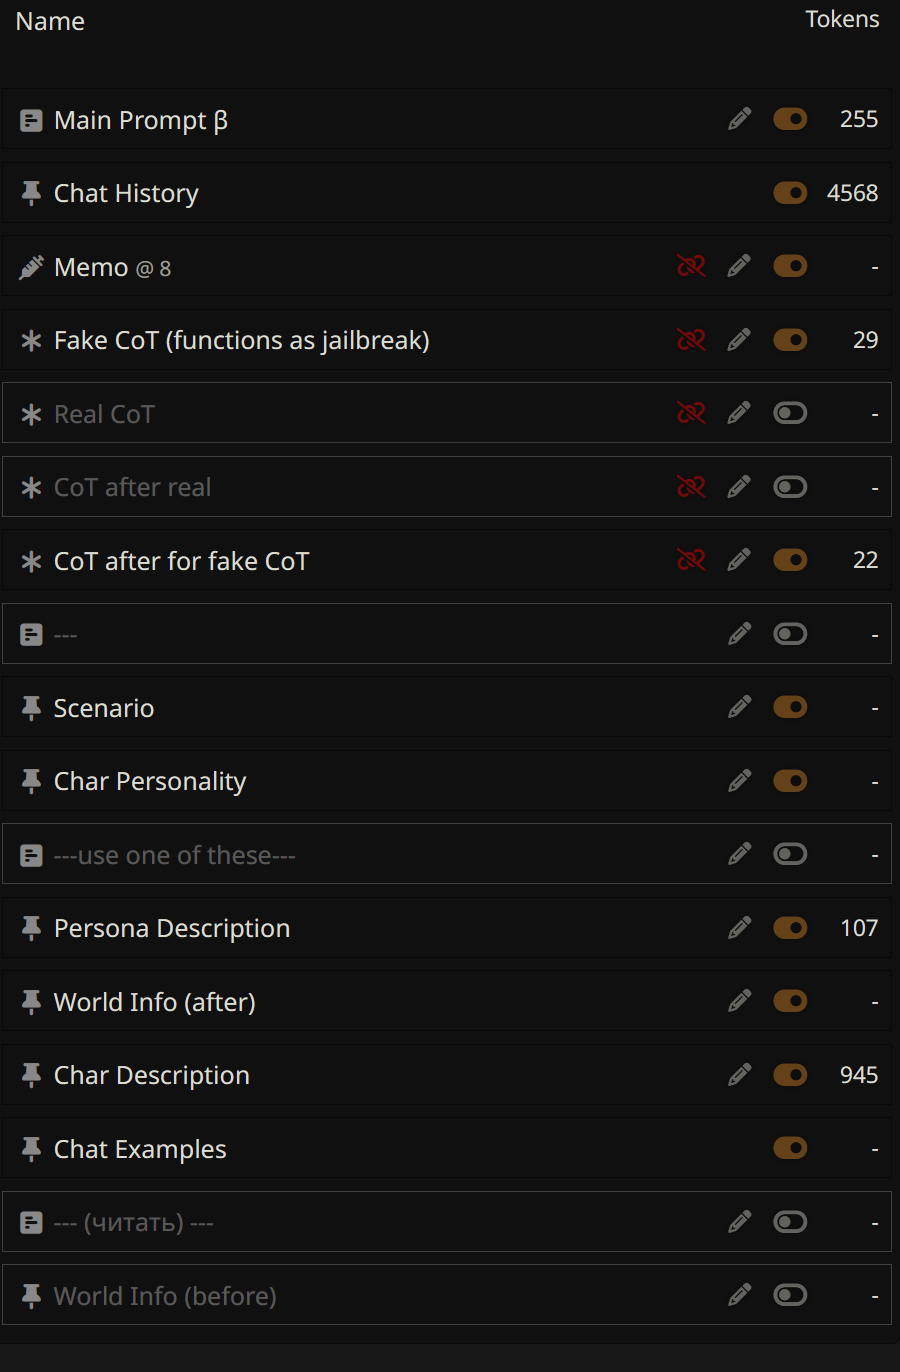Screen dimensions: 900x1372
Task: Enable World Info (before) toggle
Action: (790, 1295)
